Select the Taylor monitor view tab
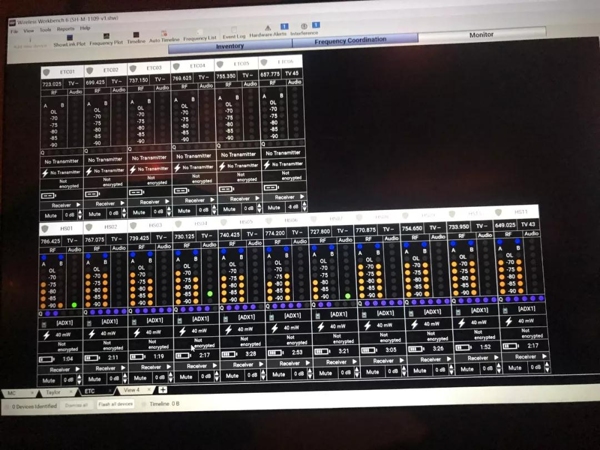Viewport: 600px width, 450px height. click(57, 392)
